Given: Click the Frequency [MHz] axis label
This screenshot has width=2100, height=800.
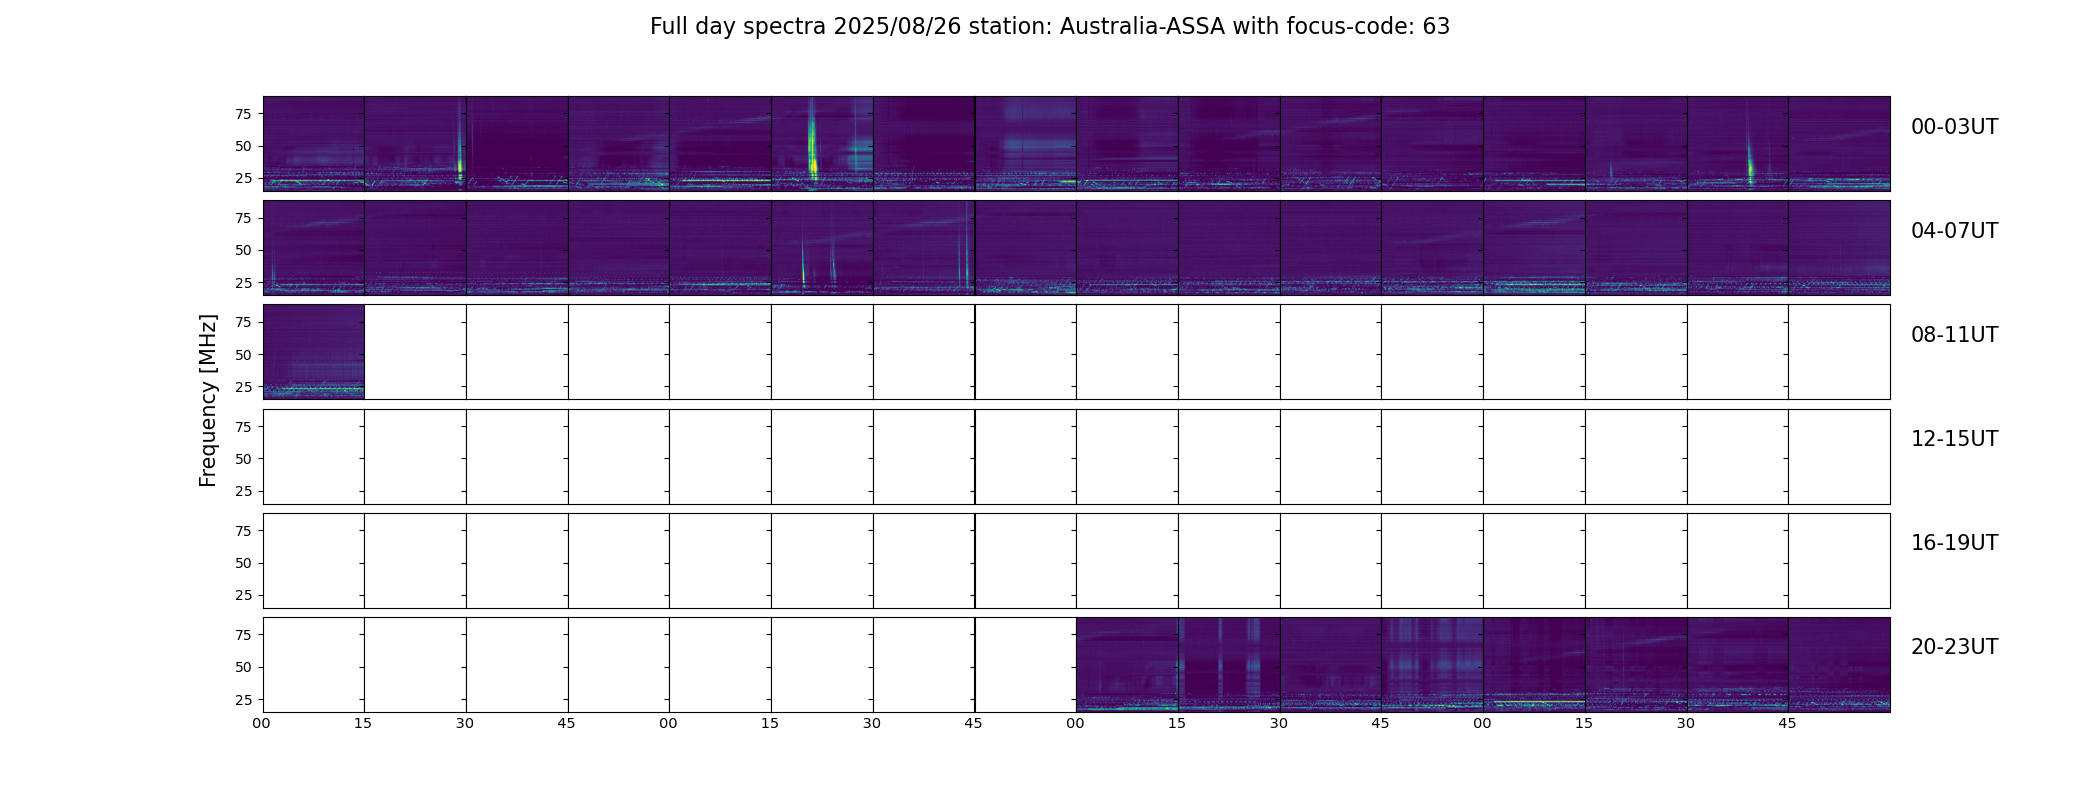Looking at the screenshot, I should 208,401.
